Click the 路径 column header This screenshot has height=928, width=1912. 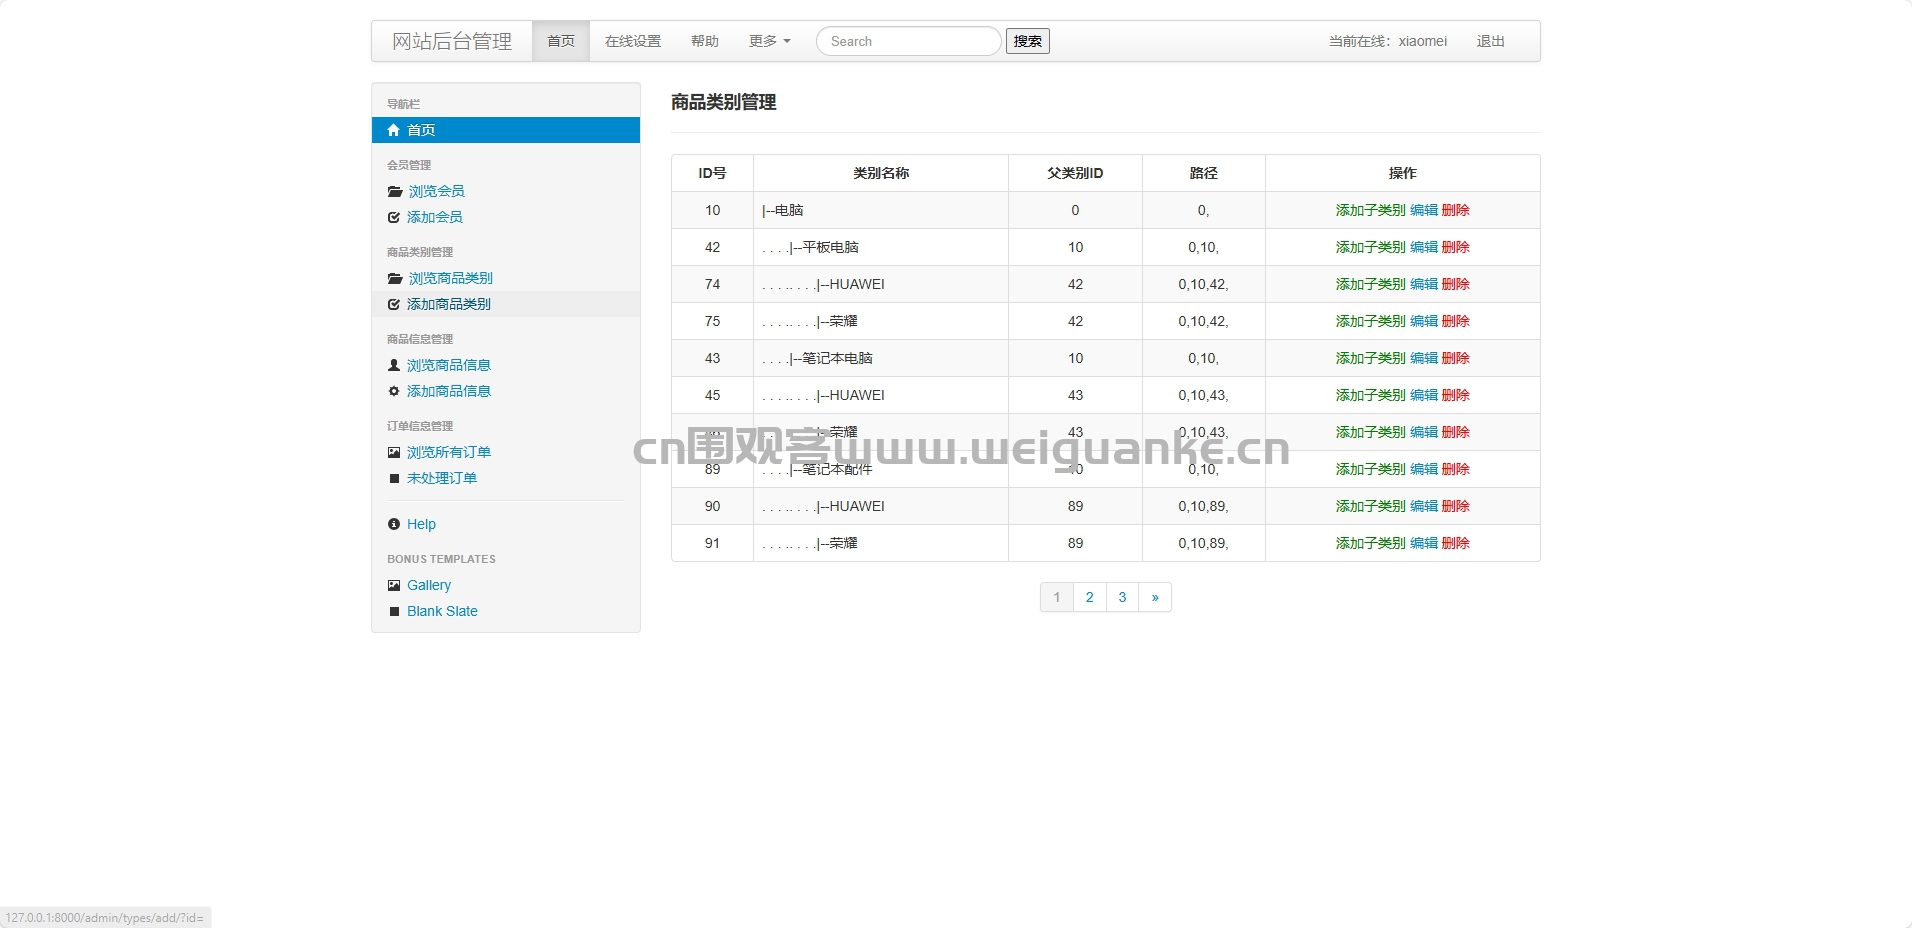click(1204, 173)
